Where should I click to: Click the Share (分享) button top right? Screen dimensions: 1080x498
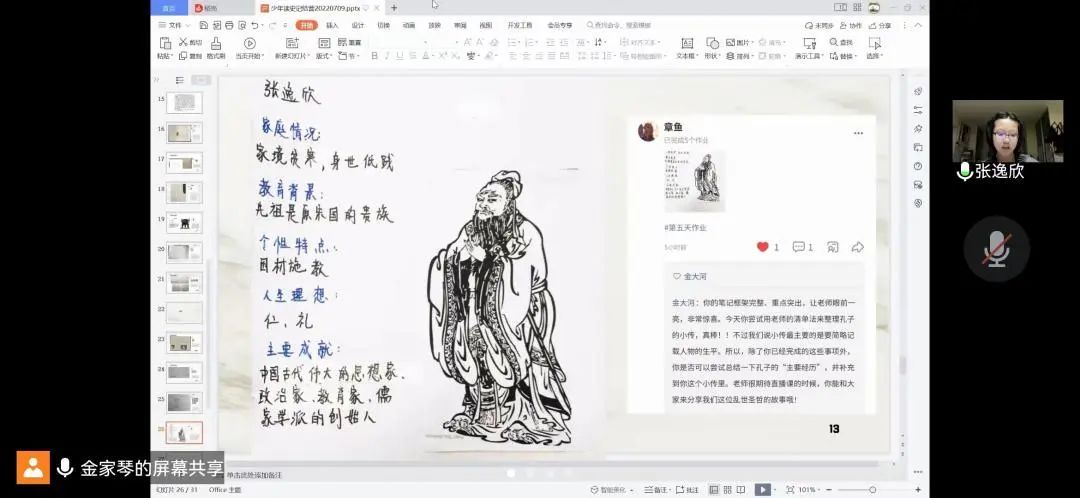pos(881,25)
